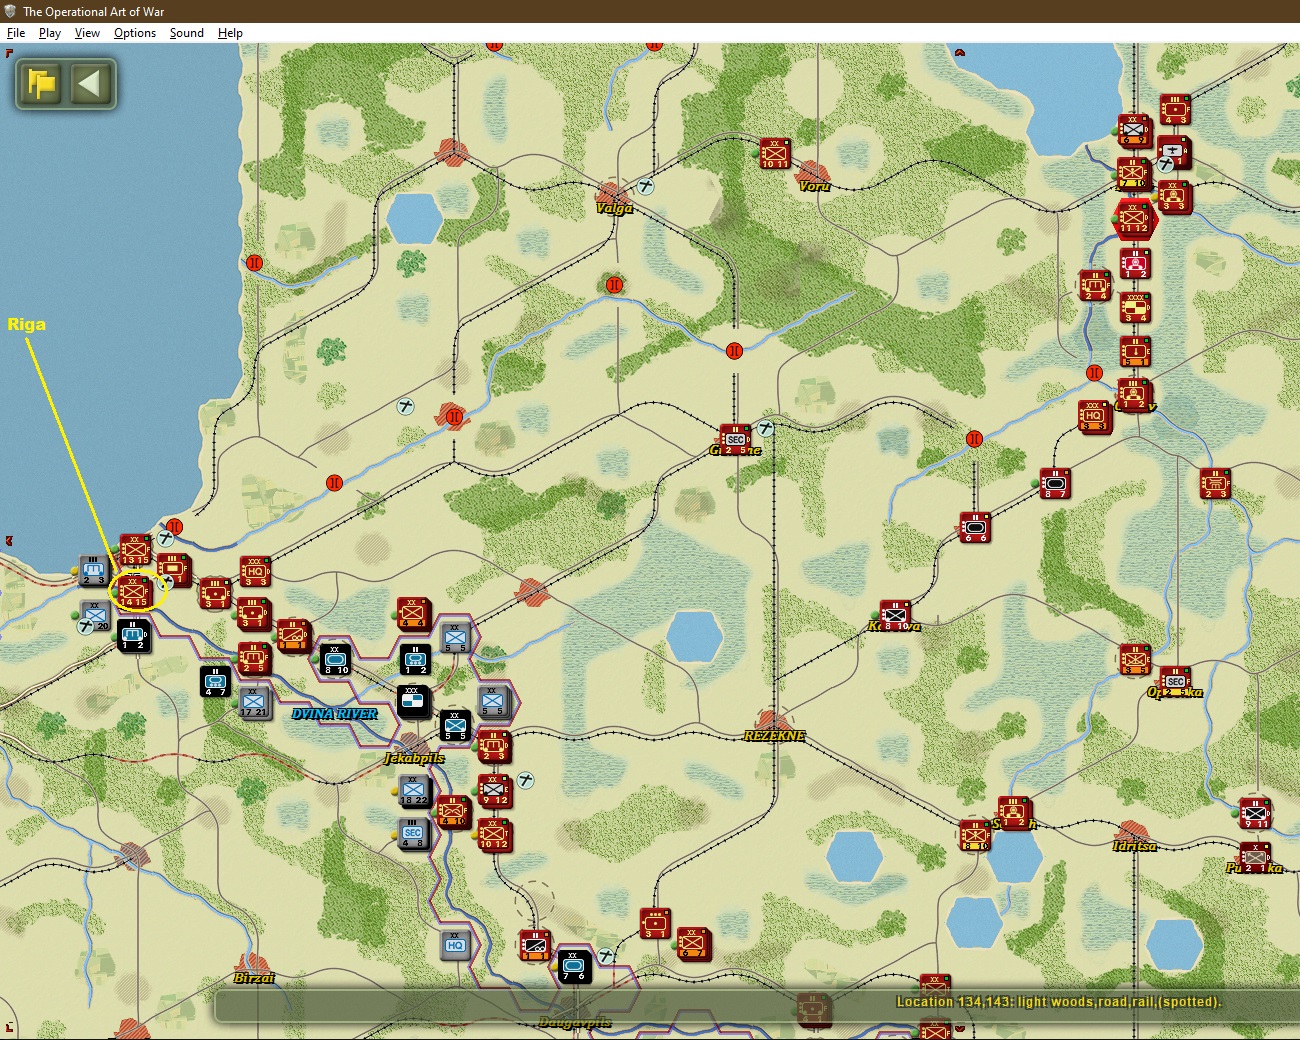Select the Soviet 4-3 regiment unit

(x=1175, y=110)
